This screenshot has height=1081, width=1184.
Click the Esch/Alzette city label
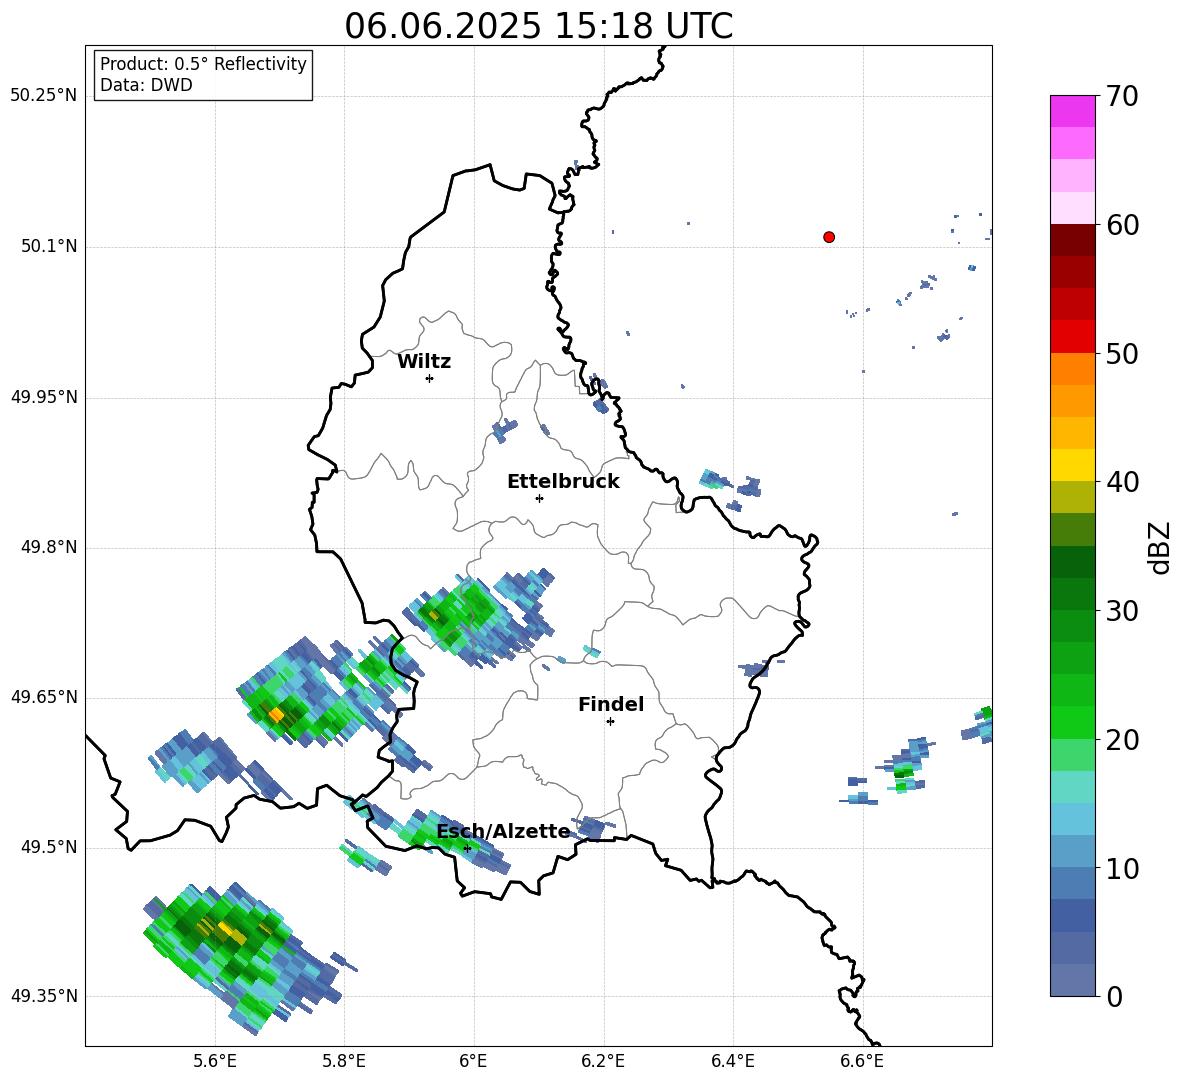(x=504, y=831)
